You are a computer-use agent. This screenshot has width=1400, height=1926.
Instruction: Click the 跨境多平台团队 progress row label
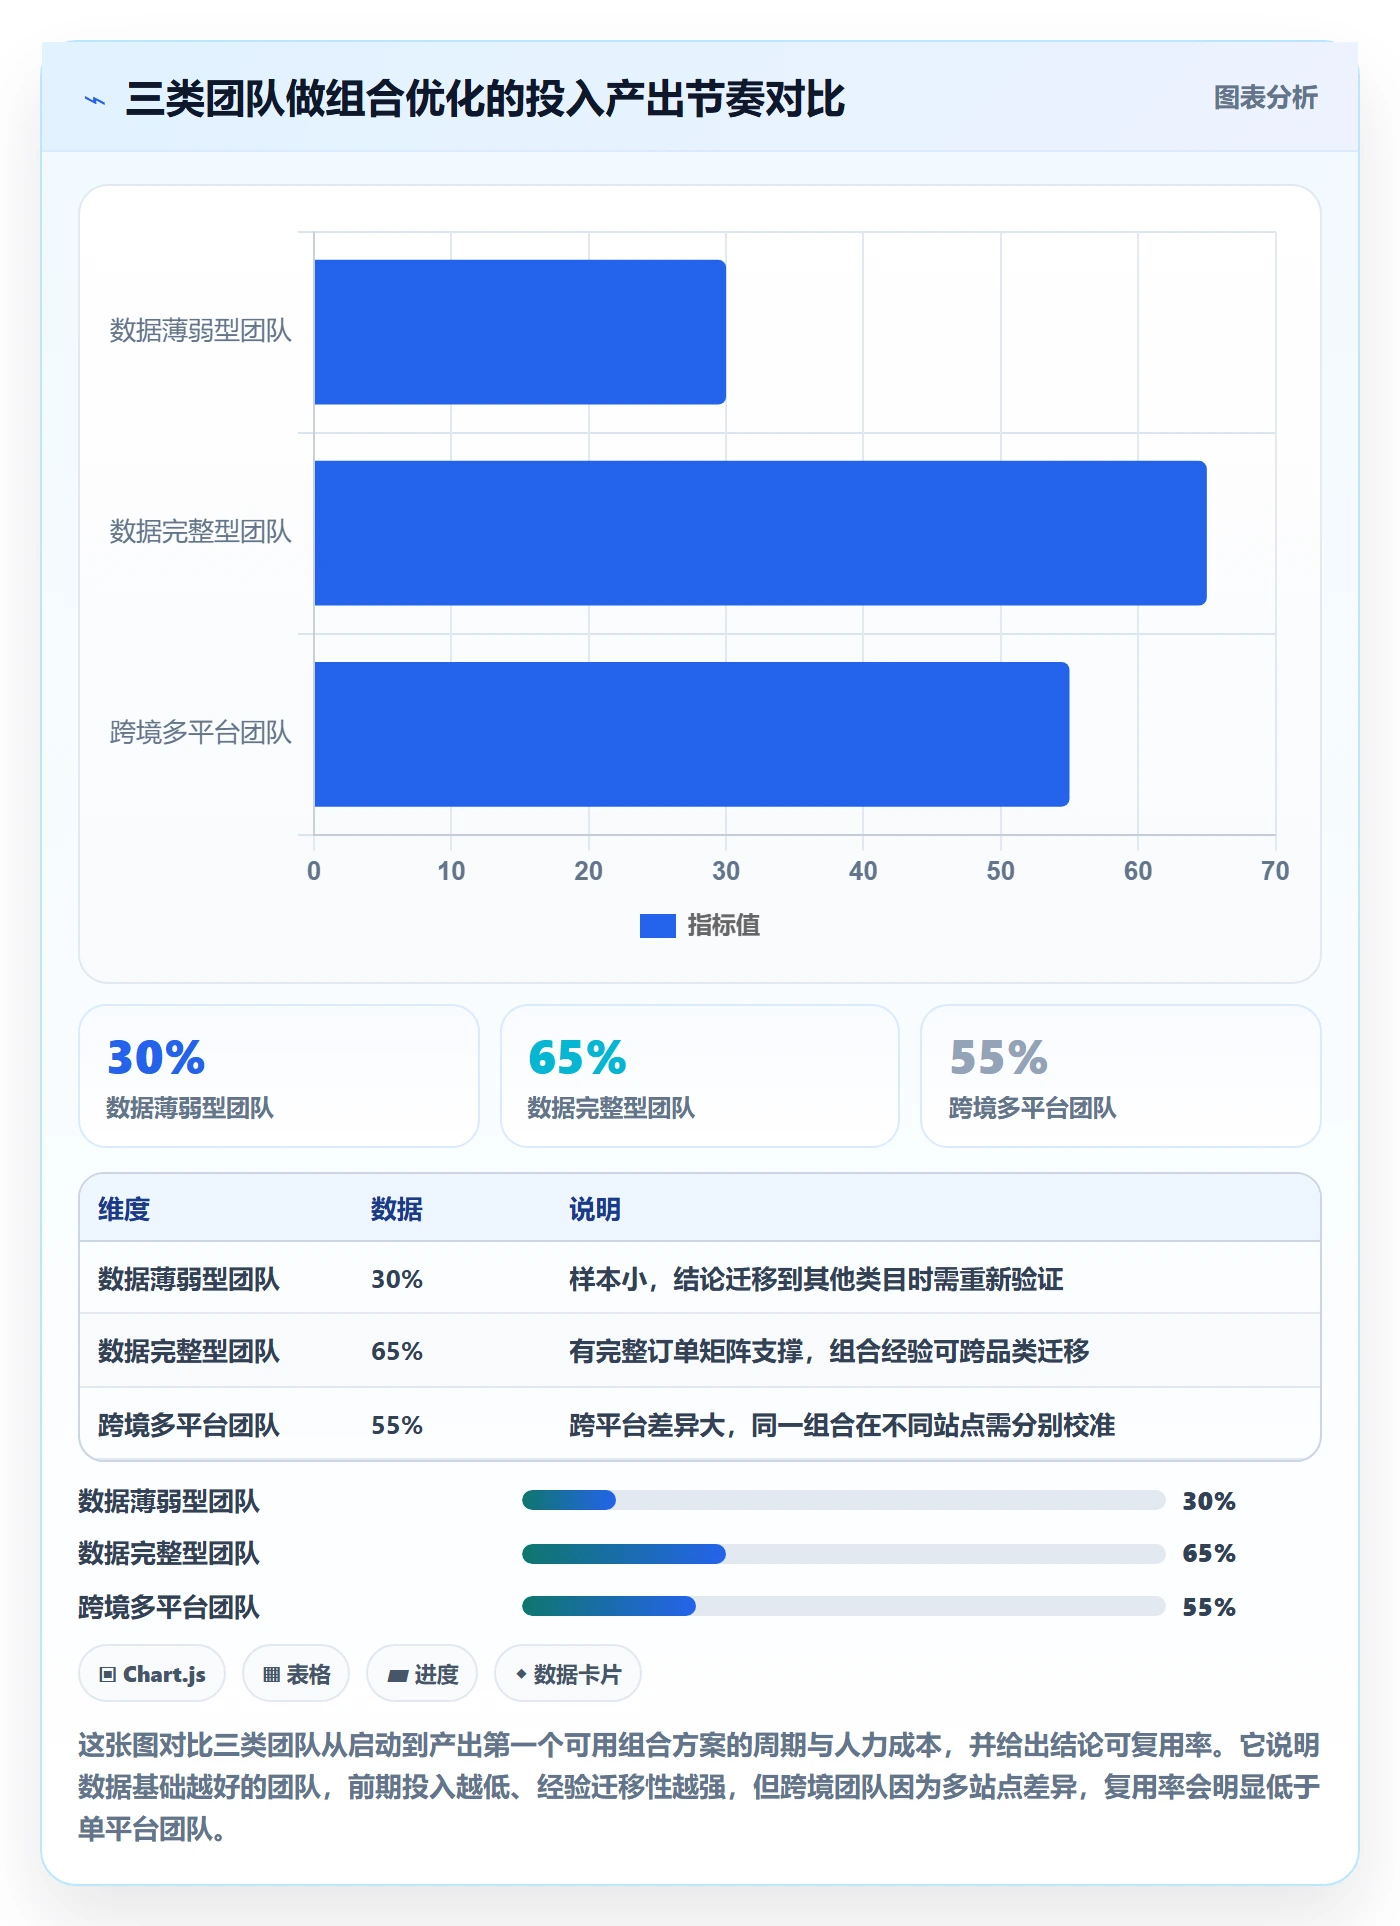tap(169, 1607)
